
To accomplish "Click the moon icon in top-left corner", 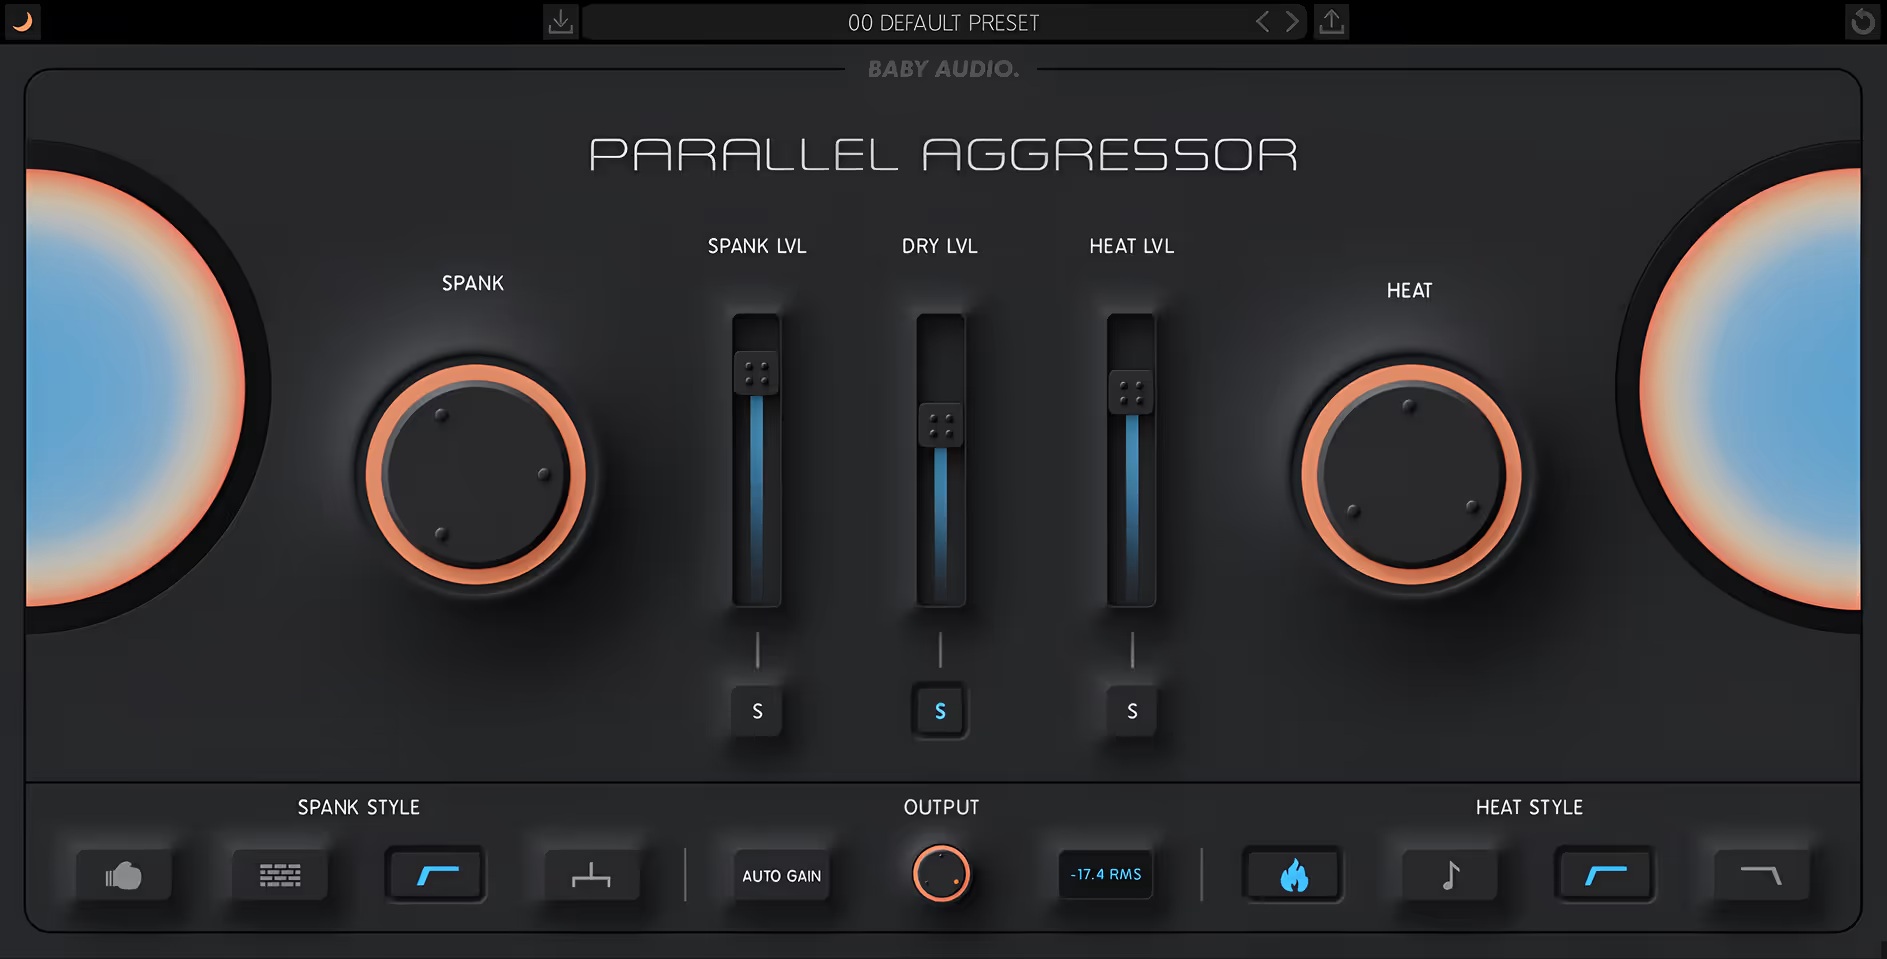I will pos(22,21).
